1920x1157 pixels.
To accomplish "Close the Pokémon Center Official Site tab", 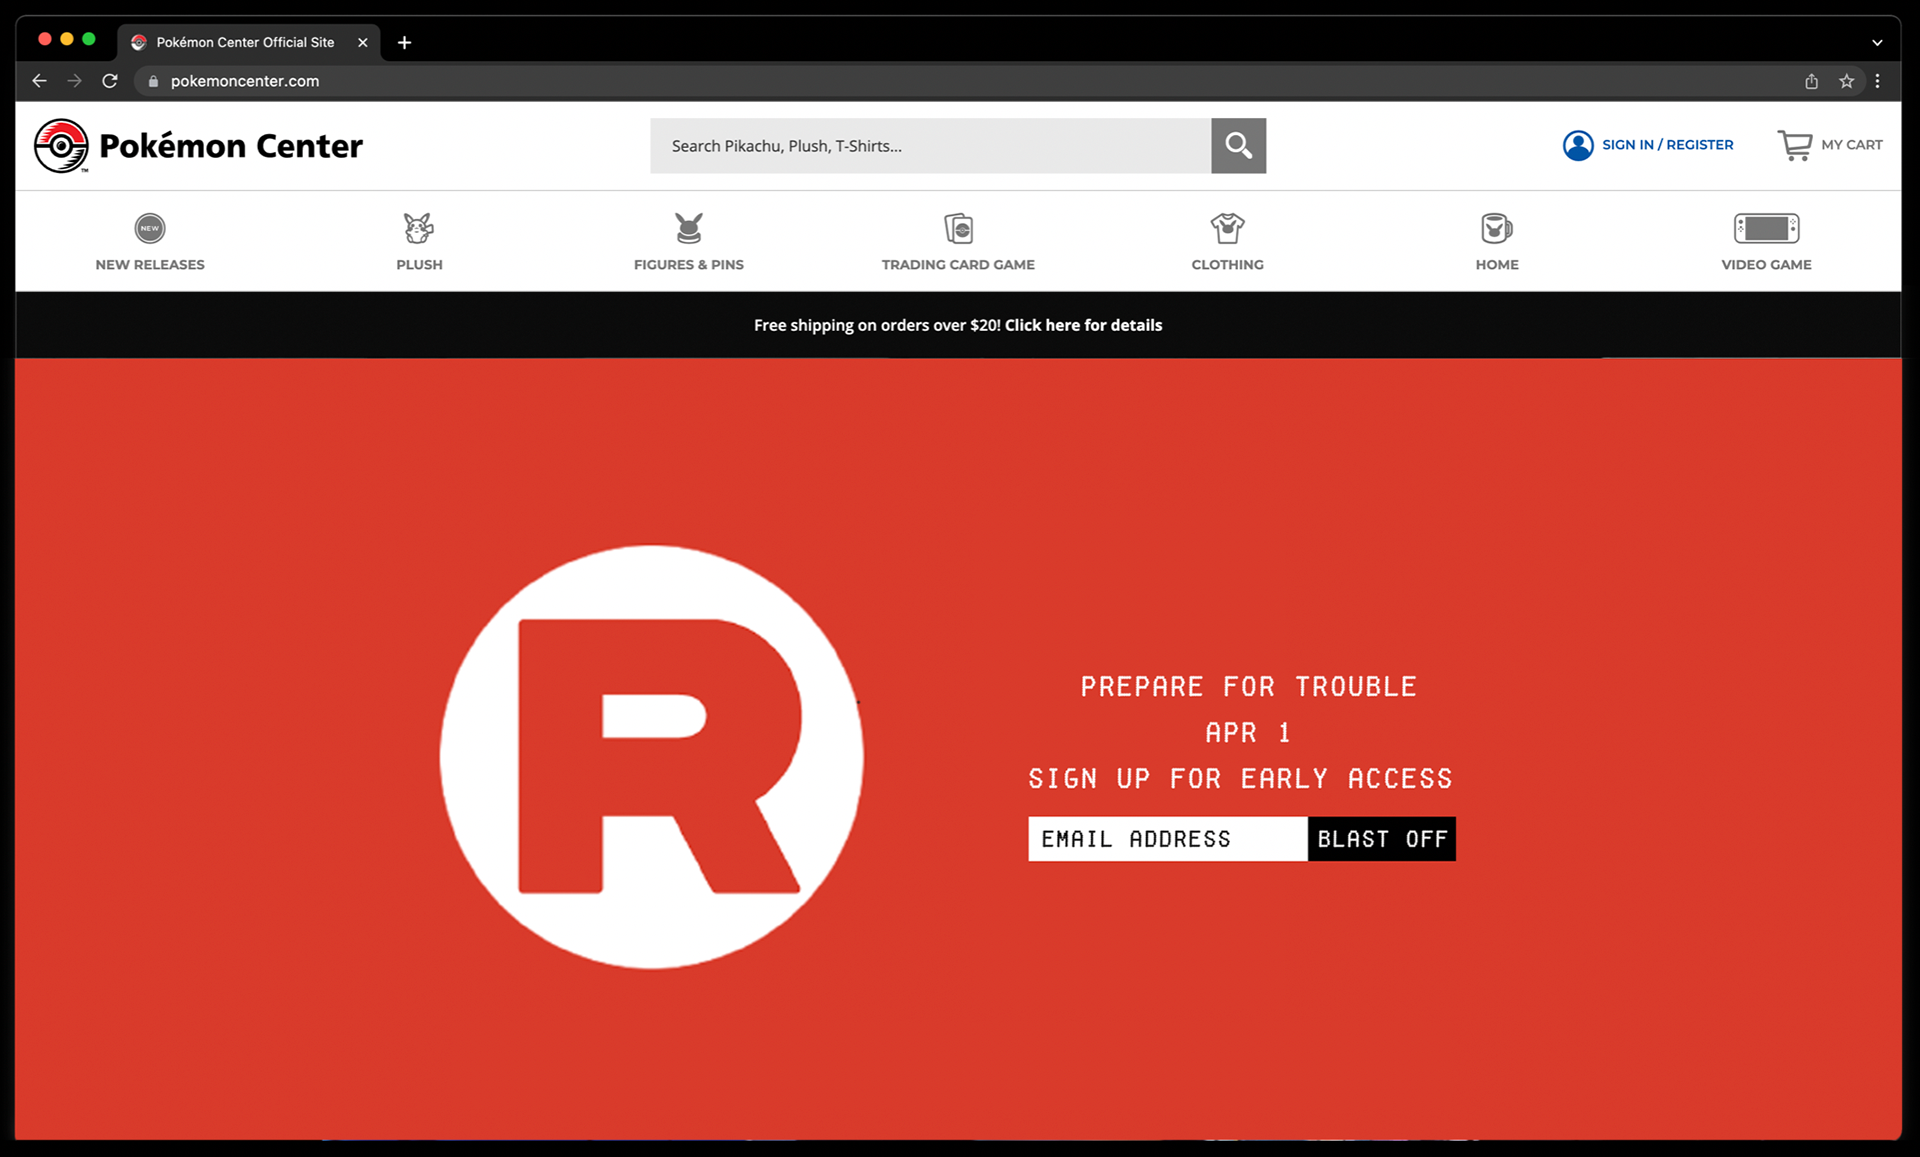I will point(362,42).
